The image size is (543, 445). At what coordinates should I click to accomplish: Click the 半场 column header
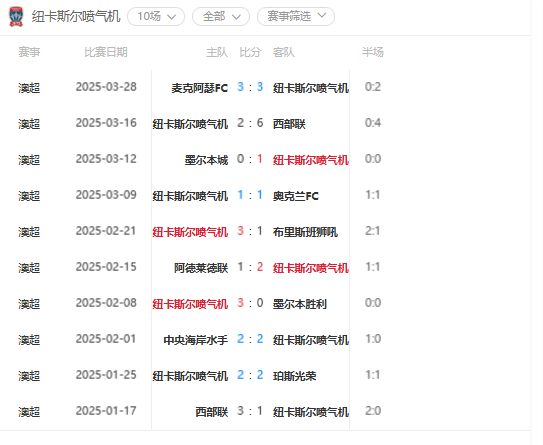pyautogui.click(x=373, y=52)
